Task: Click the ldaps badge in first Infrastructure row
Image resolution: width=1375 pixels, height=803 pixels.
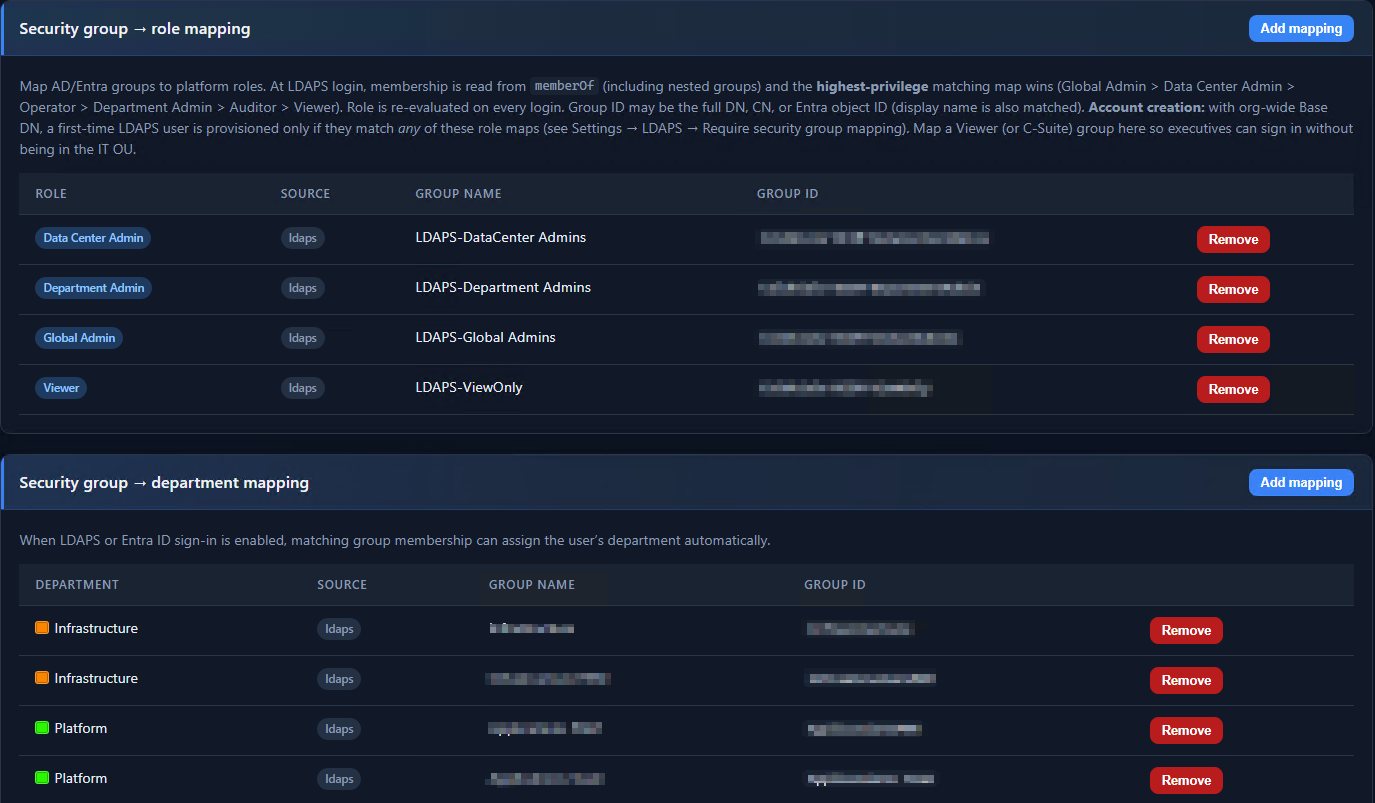Action: tap(339, 629)
